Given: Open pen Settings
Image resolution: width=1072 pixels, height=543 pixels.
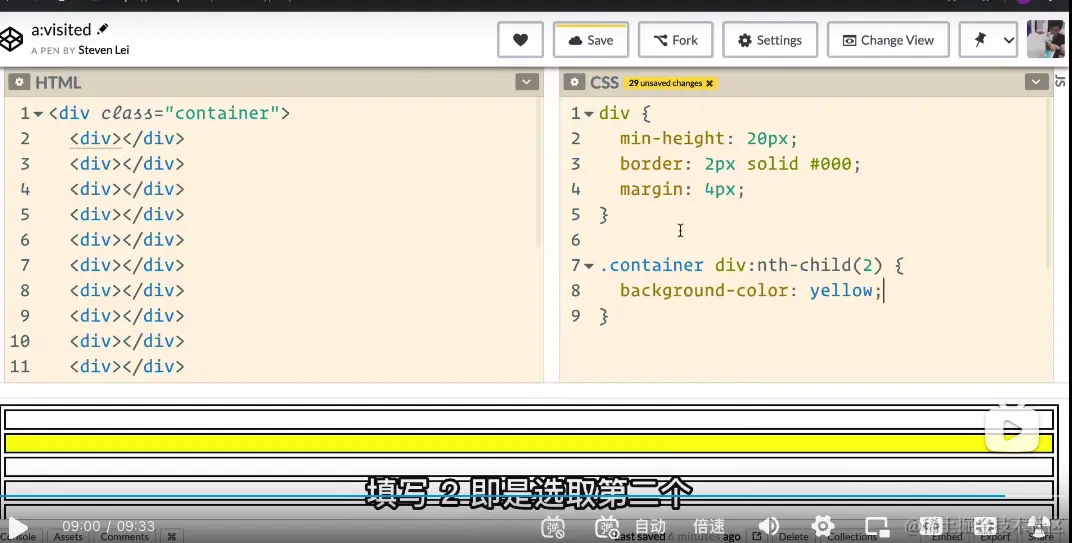Looking at the screenshot, I should 770,40.
